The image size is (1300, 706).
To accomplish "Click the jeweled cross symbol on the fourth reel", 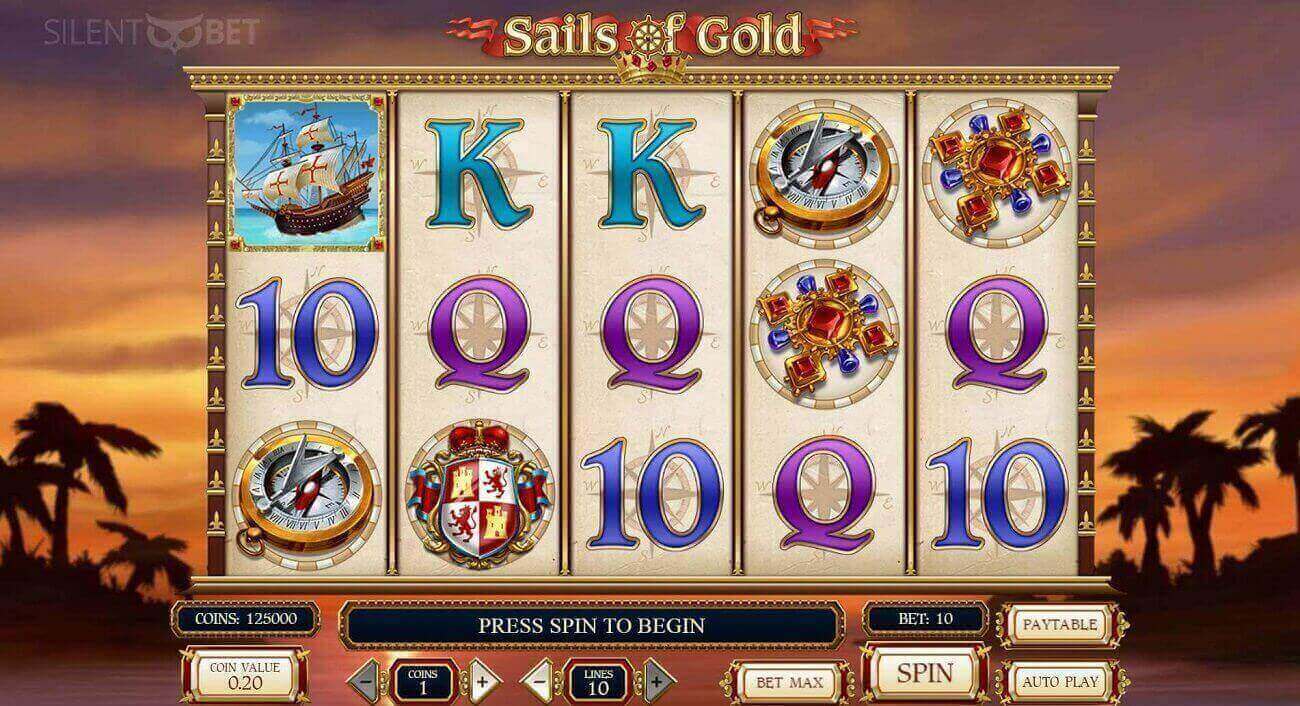I will click(825, 332).
